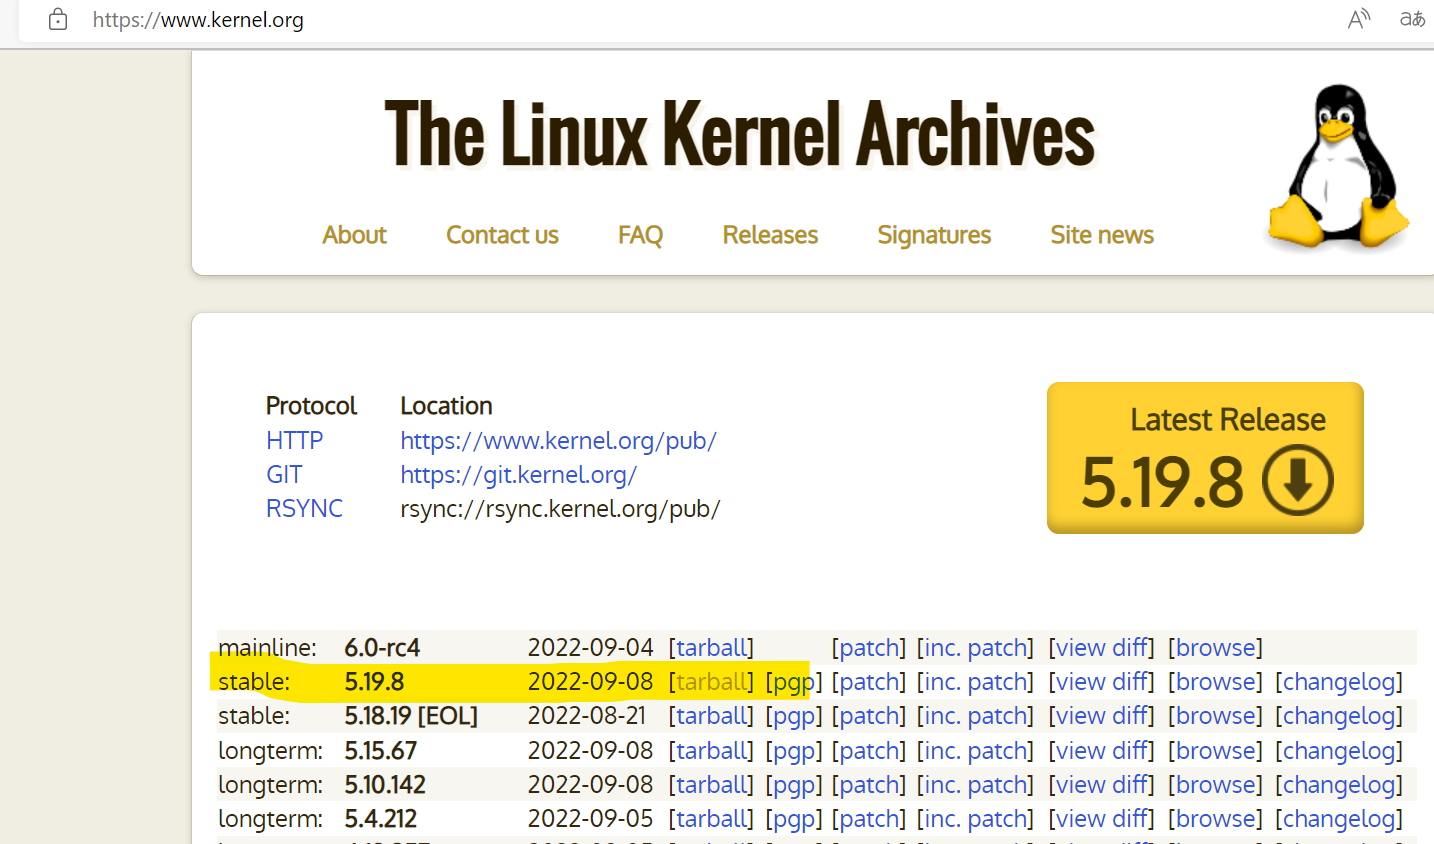Click inc. patch for longterm 5.15.67

pos(975,751)
